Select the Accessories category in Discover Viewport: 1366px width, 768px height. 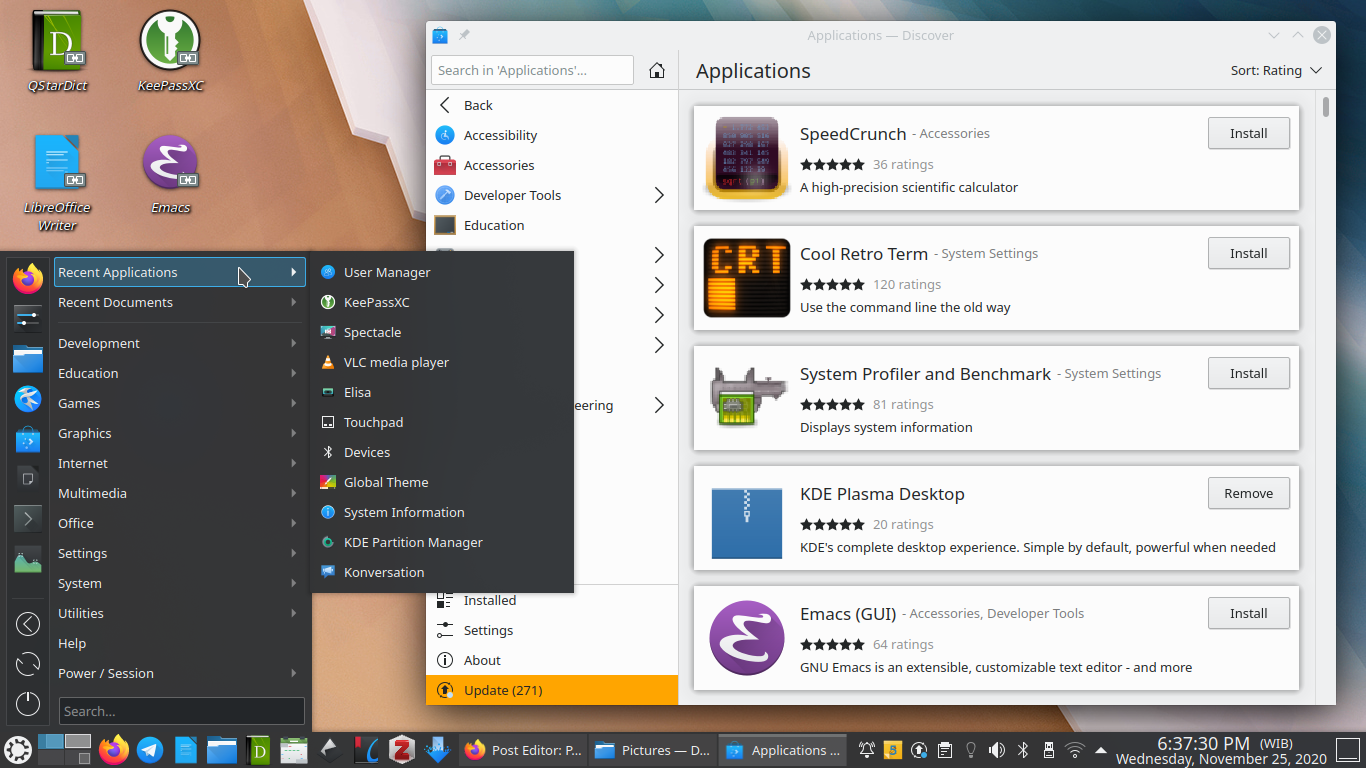(552, 165)
